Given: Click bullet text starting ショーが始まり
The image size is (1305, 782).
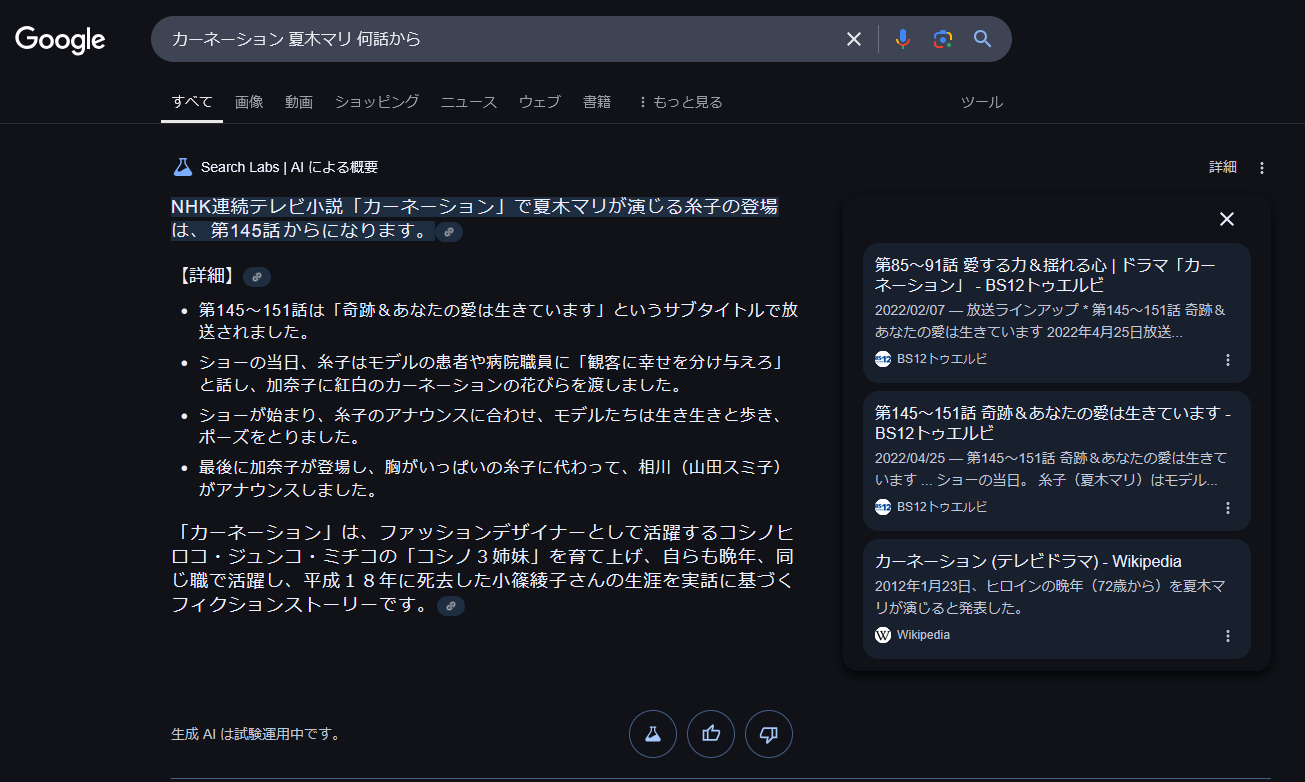Looking at the screenshot, I should point(491,426).
